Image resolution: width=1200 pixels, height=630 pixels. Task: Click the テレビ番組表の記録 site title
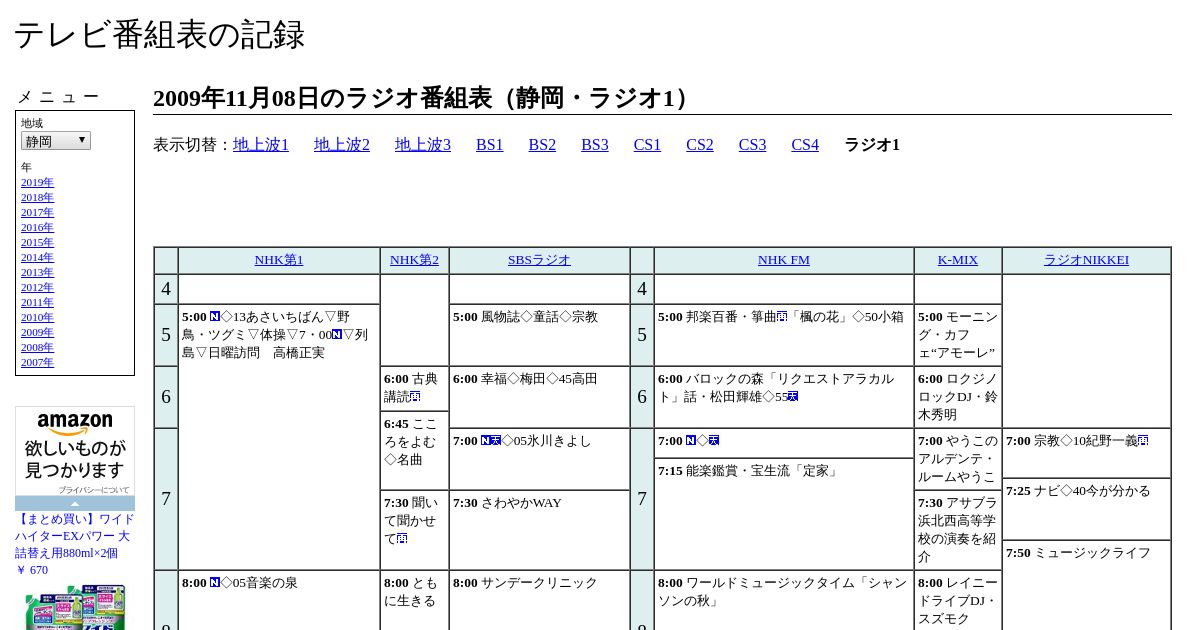[x=159, y=35]
